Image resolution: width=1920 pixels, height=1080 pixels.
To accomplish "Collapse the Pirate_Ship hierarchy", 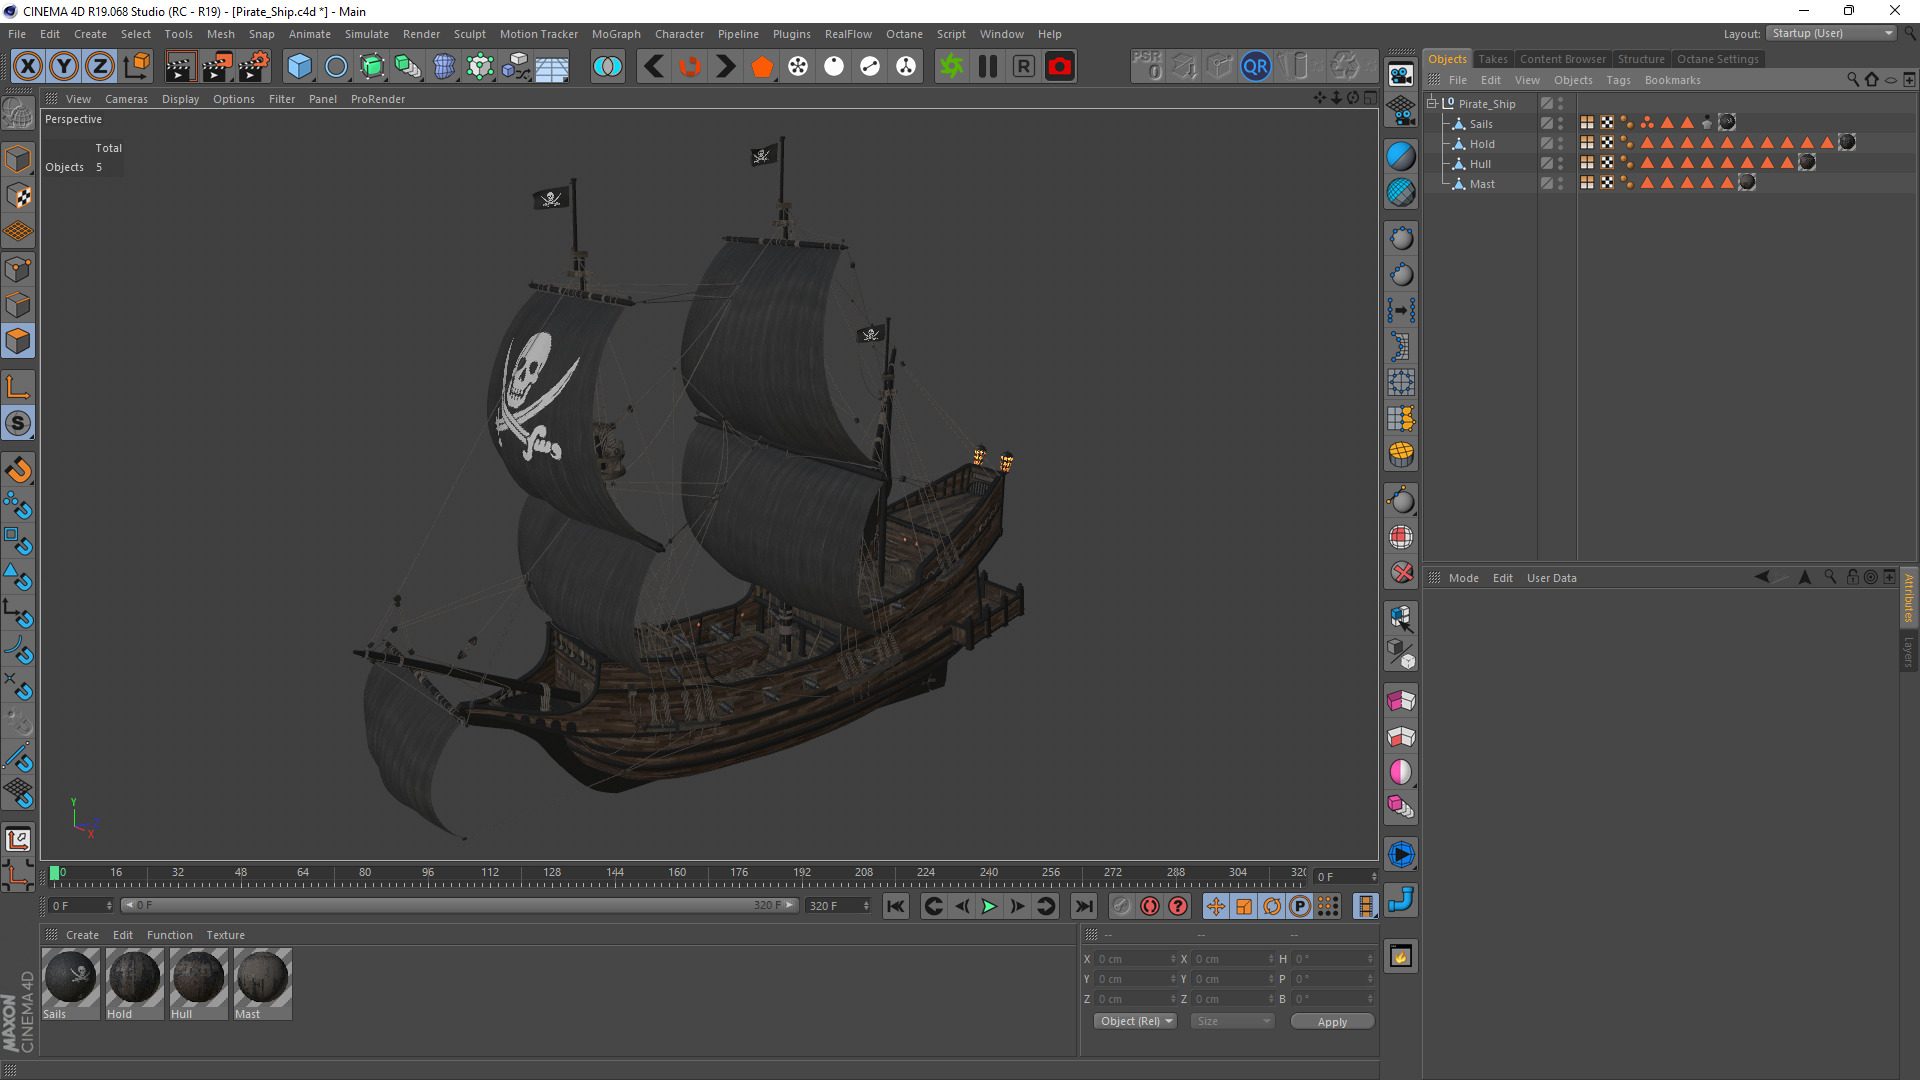I will click(1432, 103).
